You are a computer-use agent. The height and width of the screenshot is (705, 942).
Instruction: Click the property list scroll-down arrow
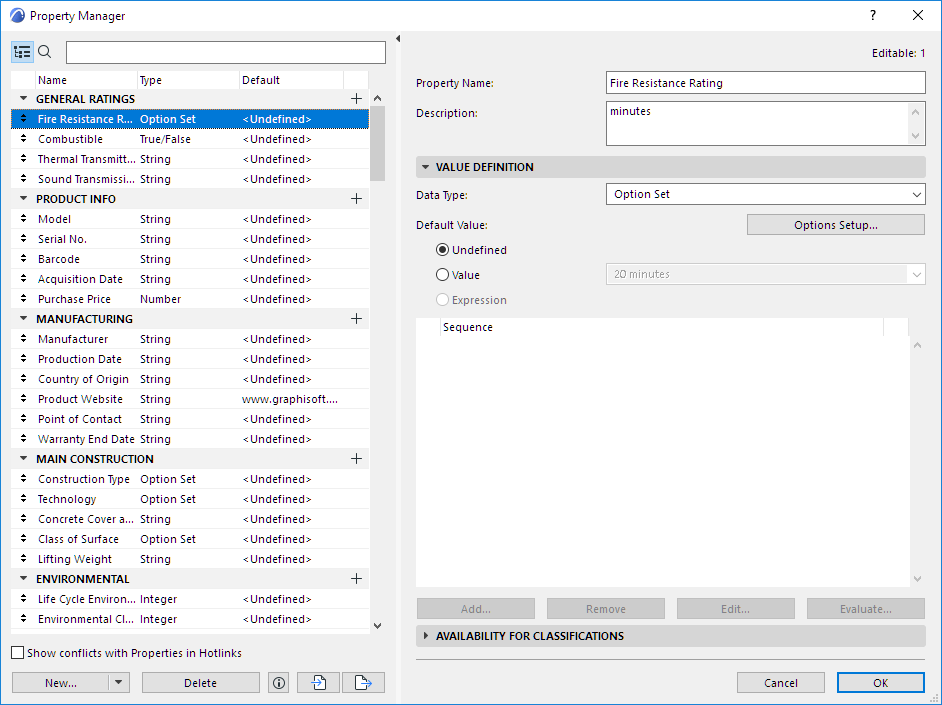click(377, 626)
